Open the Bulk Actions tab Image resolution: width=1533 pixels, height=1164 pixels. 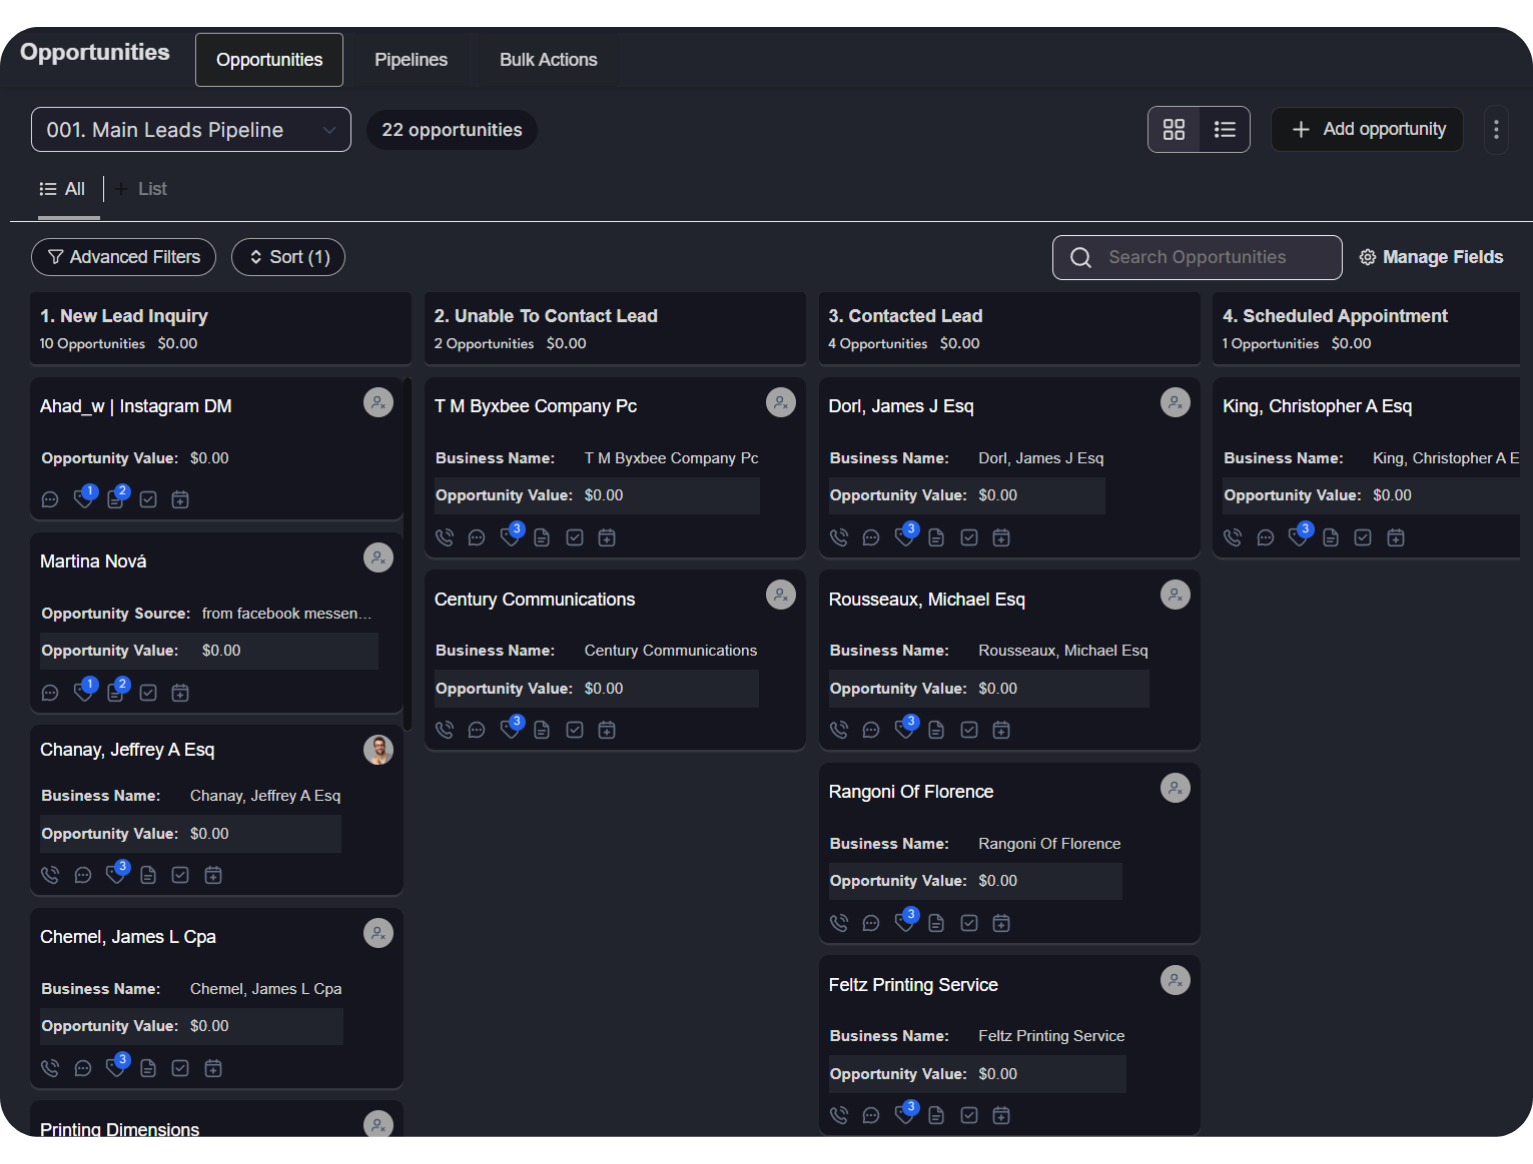tap(548, 60)
